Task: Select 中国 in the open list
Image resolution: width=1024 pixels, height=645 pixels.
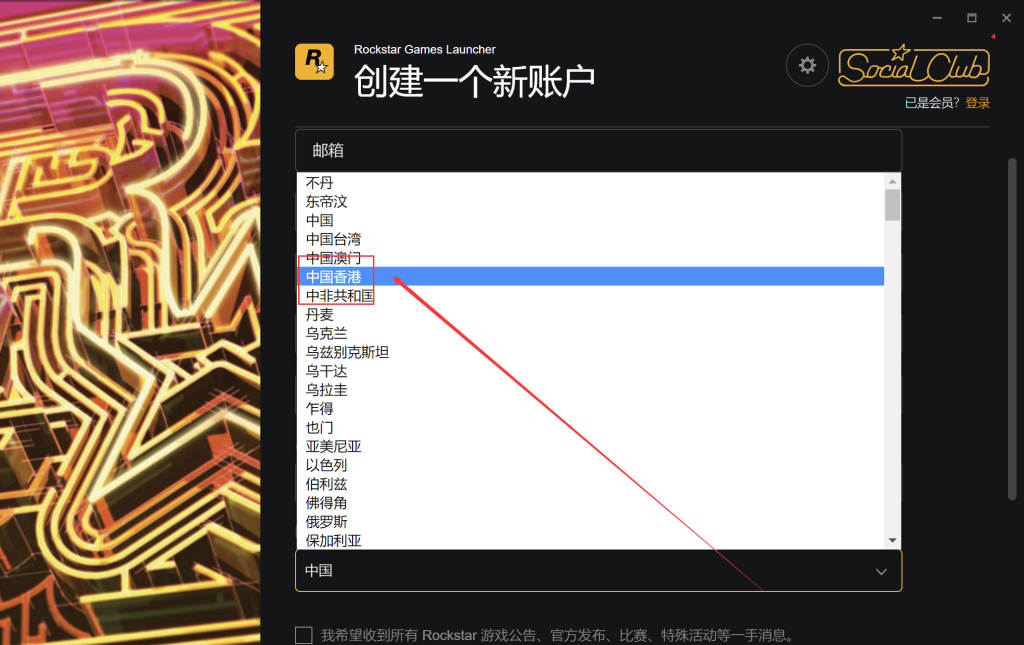Action: pos(590,221)
